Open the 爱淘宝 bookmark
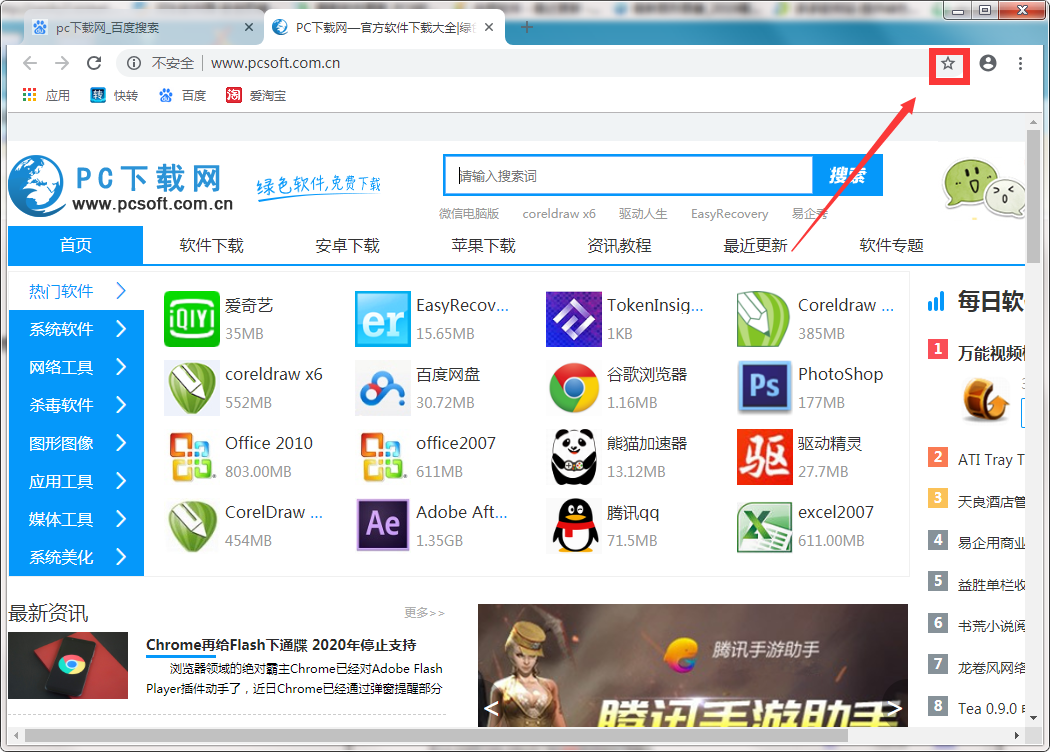 [256, 95]
